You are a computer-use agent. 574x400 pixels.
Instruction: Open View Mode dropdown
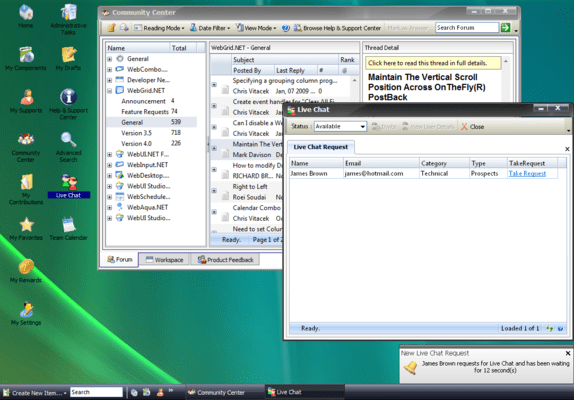(x=256, y=28)
